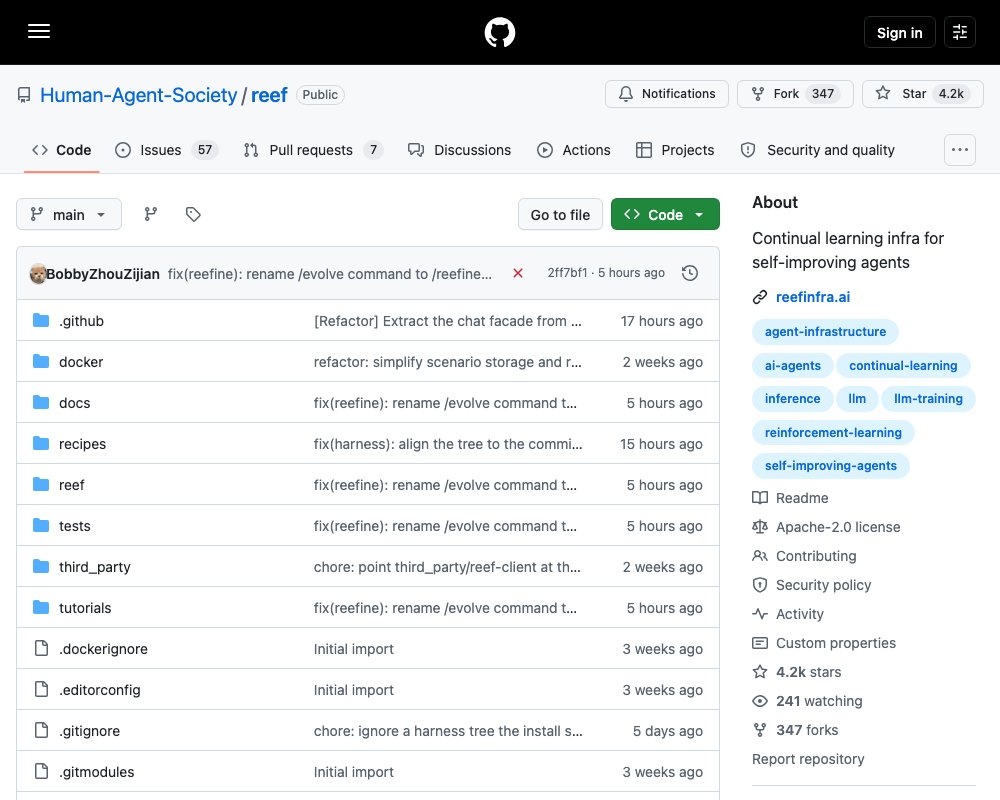
Task: Open commit hash 2ff7bf1
Action: pyautogui.click(x=567, y=273)
